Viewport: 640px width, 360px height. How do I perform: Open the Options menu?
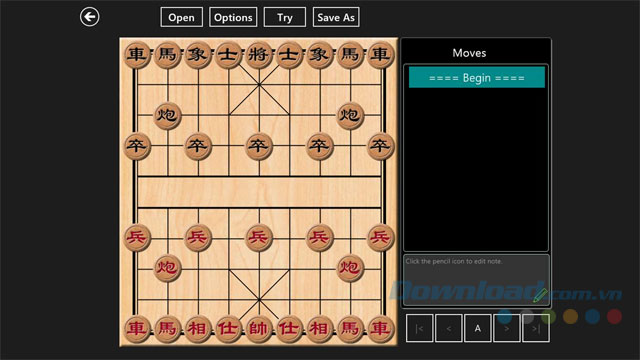point(233,17)
